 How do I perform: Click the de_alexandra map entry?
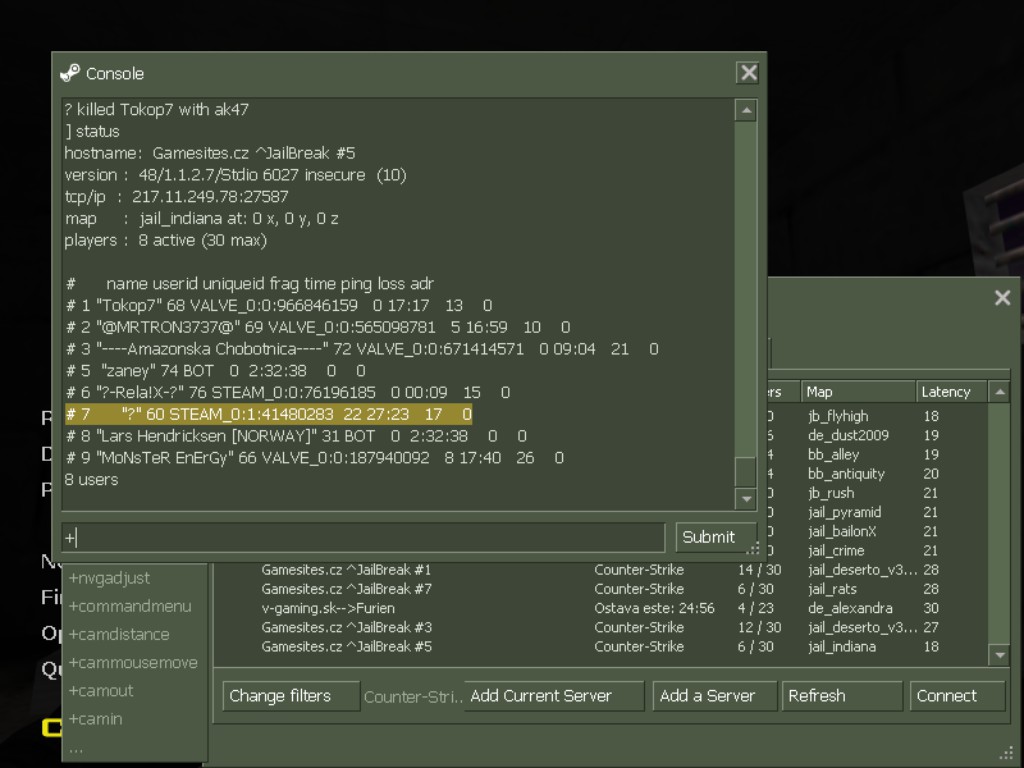(850, 608)
